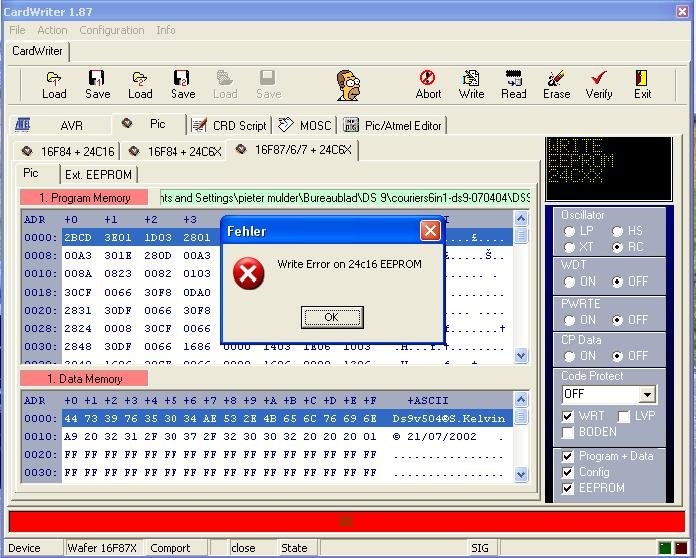Switch to the Ext. EEPROM sub-tab

99,175
